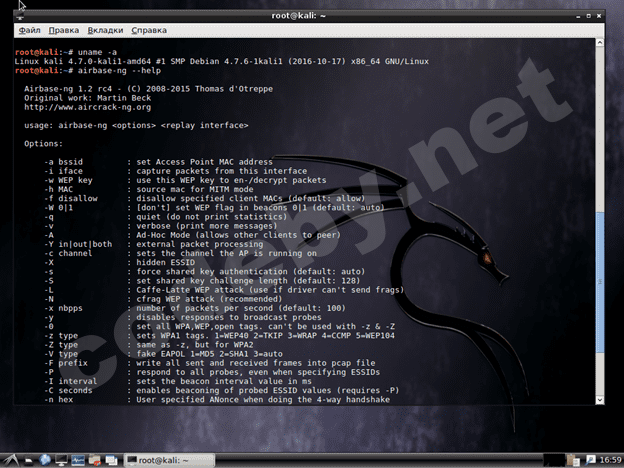624x468 pixels.
Task: Click the '-F prefix' option line
Action: [x=210, y=363]
